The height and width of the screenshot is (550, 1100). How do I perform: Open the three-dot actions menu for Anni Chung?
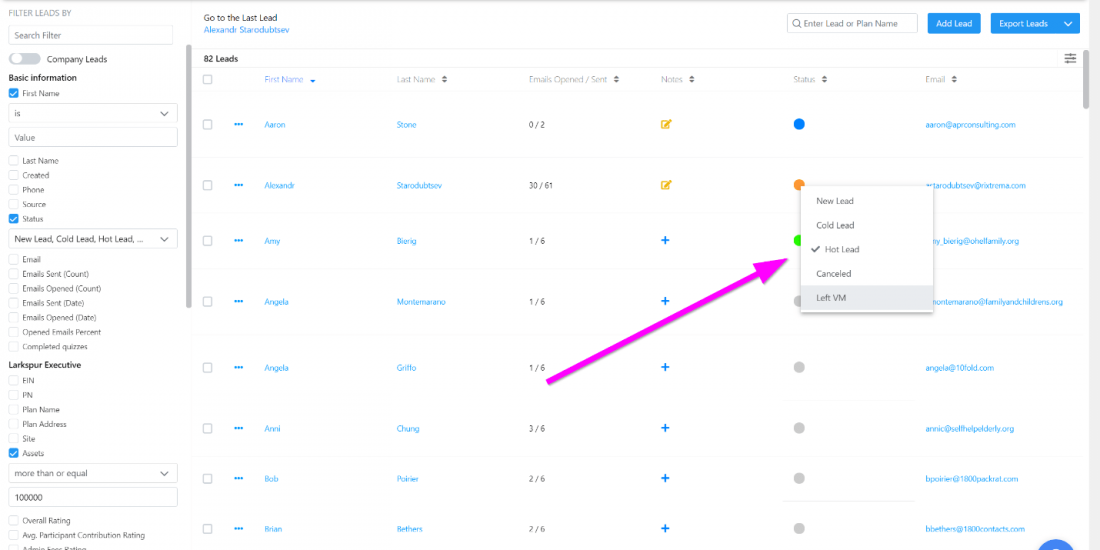[239, 428]
